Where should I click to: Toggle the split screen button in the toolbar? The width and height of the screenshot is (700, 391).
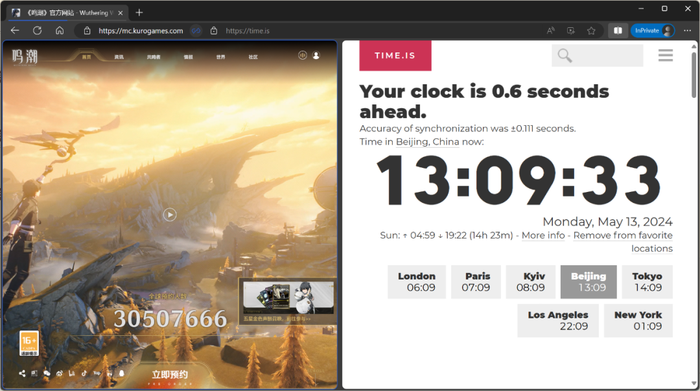pyautogui.click(x=618, y=31)
